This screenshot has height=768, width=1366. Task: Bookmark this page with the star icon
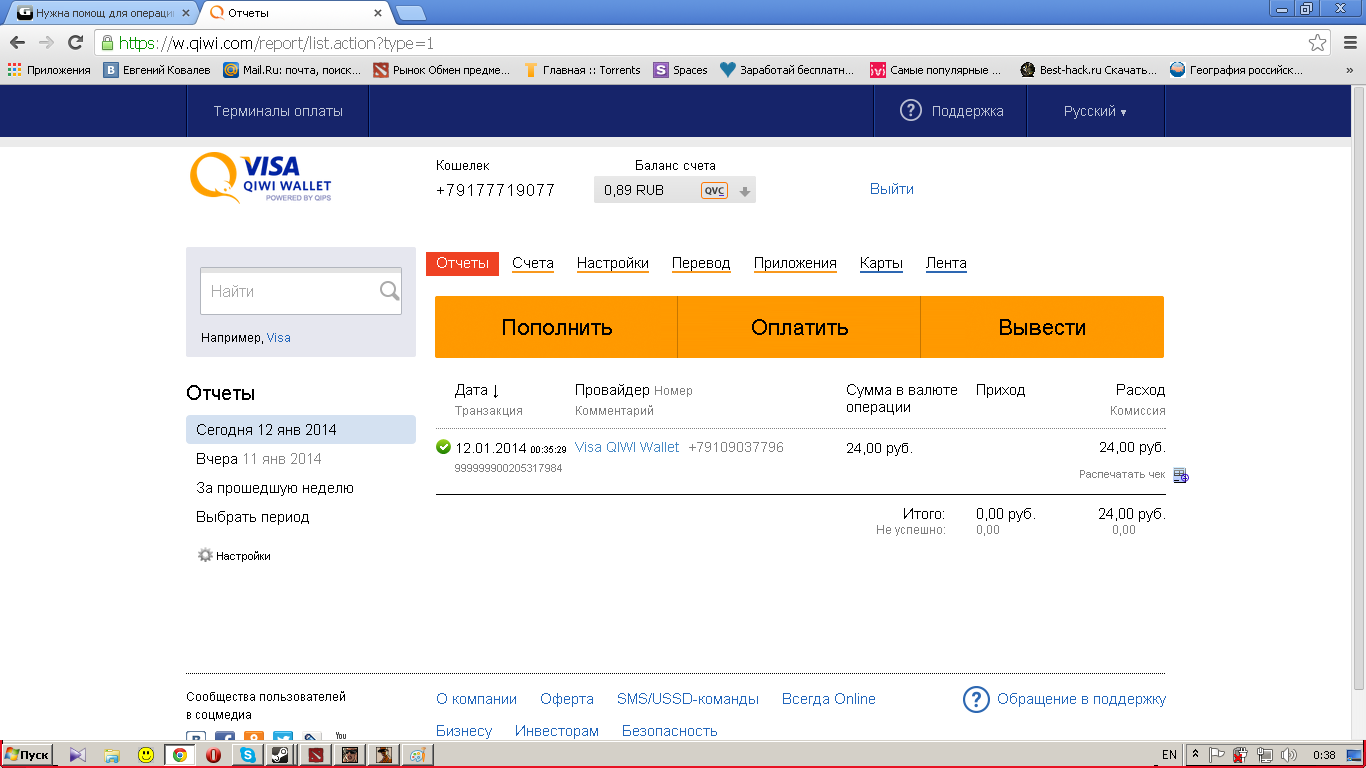click(1318, 43)
